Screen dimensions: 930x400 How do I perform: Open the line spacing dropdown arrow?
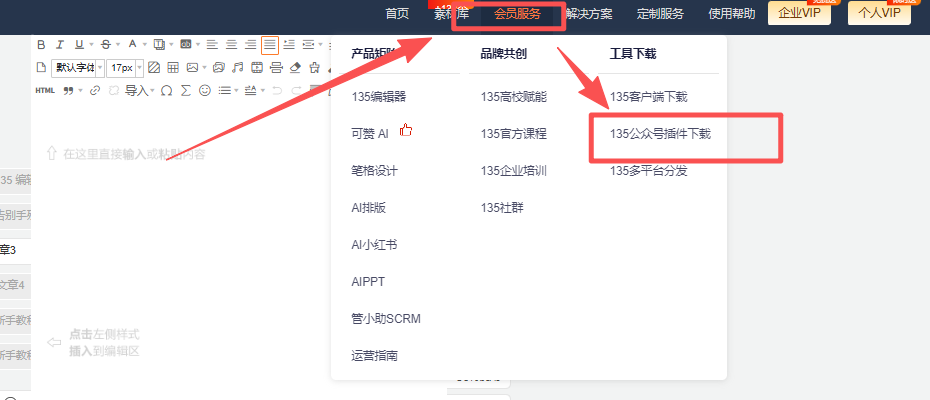(x=263, y=90)
